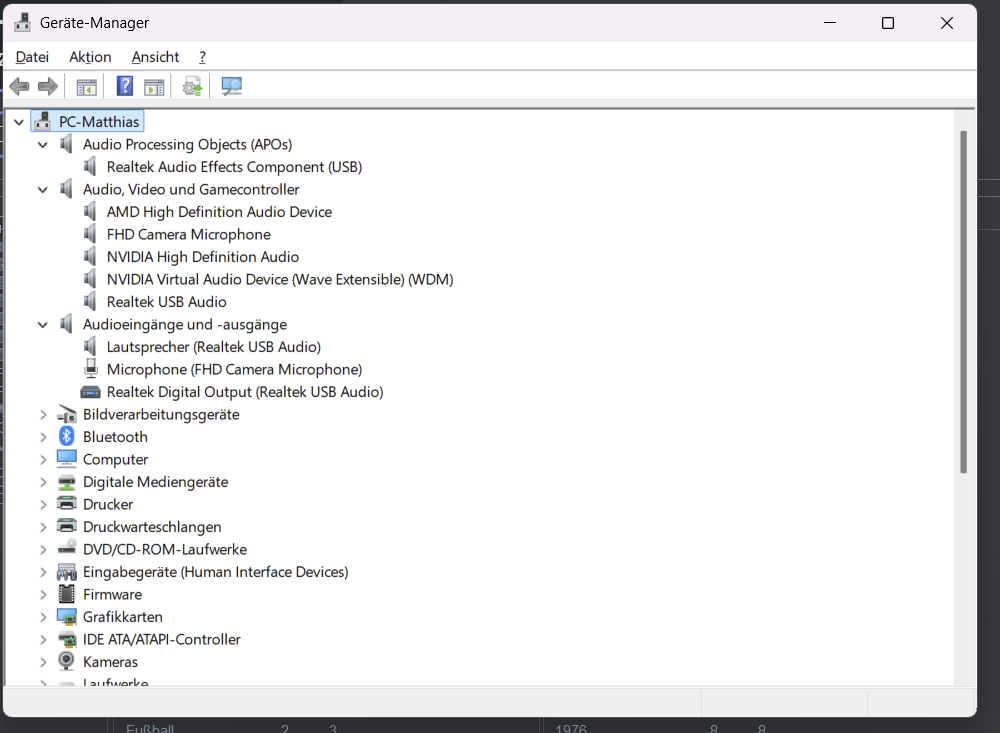This screenshot has width=1000, height=733.
Task: Click the update driver toolbar icon
Action: 193,86
